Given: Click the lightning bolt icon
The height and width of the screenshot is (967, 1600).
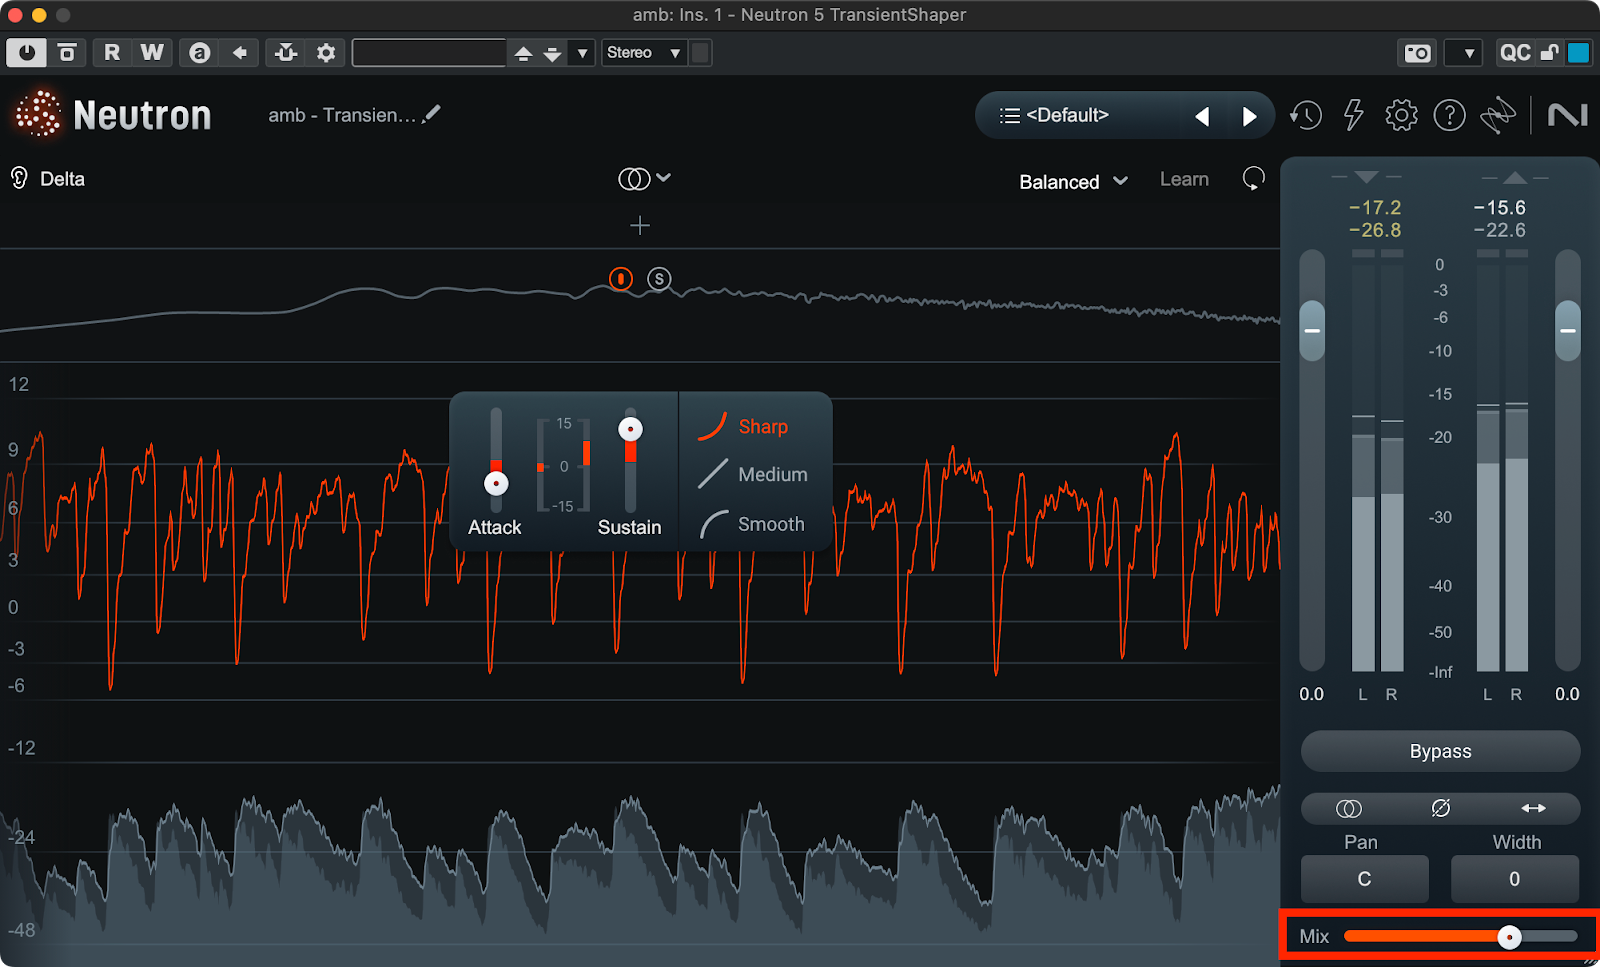Looking at the screenshot, I should (x=1353, y=116).
